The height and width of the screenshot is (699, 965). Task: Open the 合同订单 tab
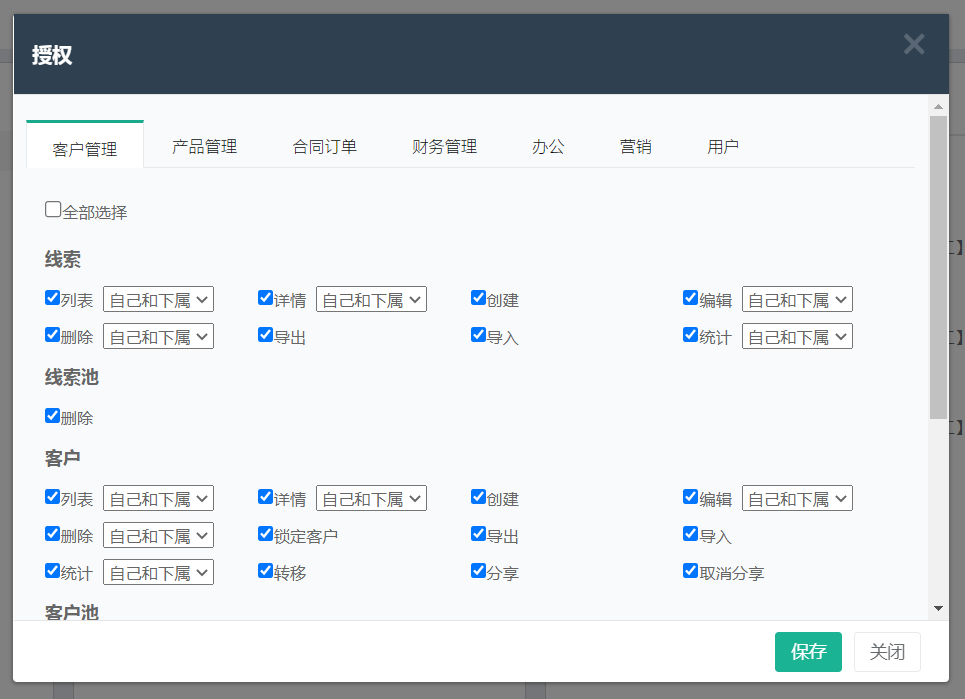[x=324, y=146]
